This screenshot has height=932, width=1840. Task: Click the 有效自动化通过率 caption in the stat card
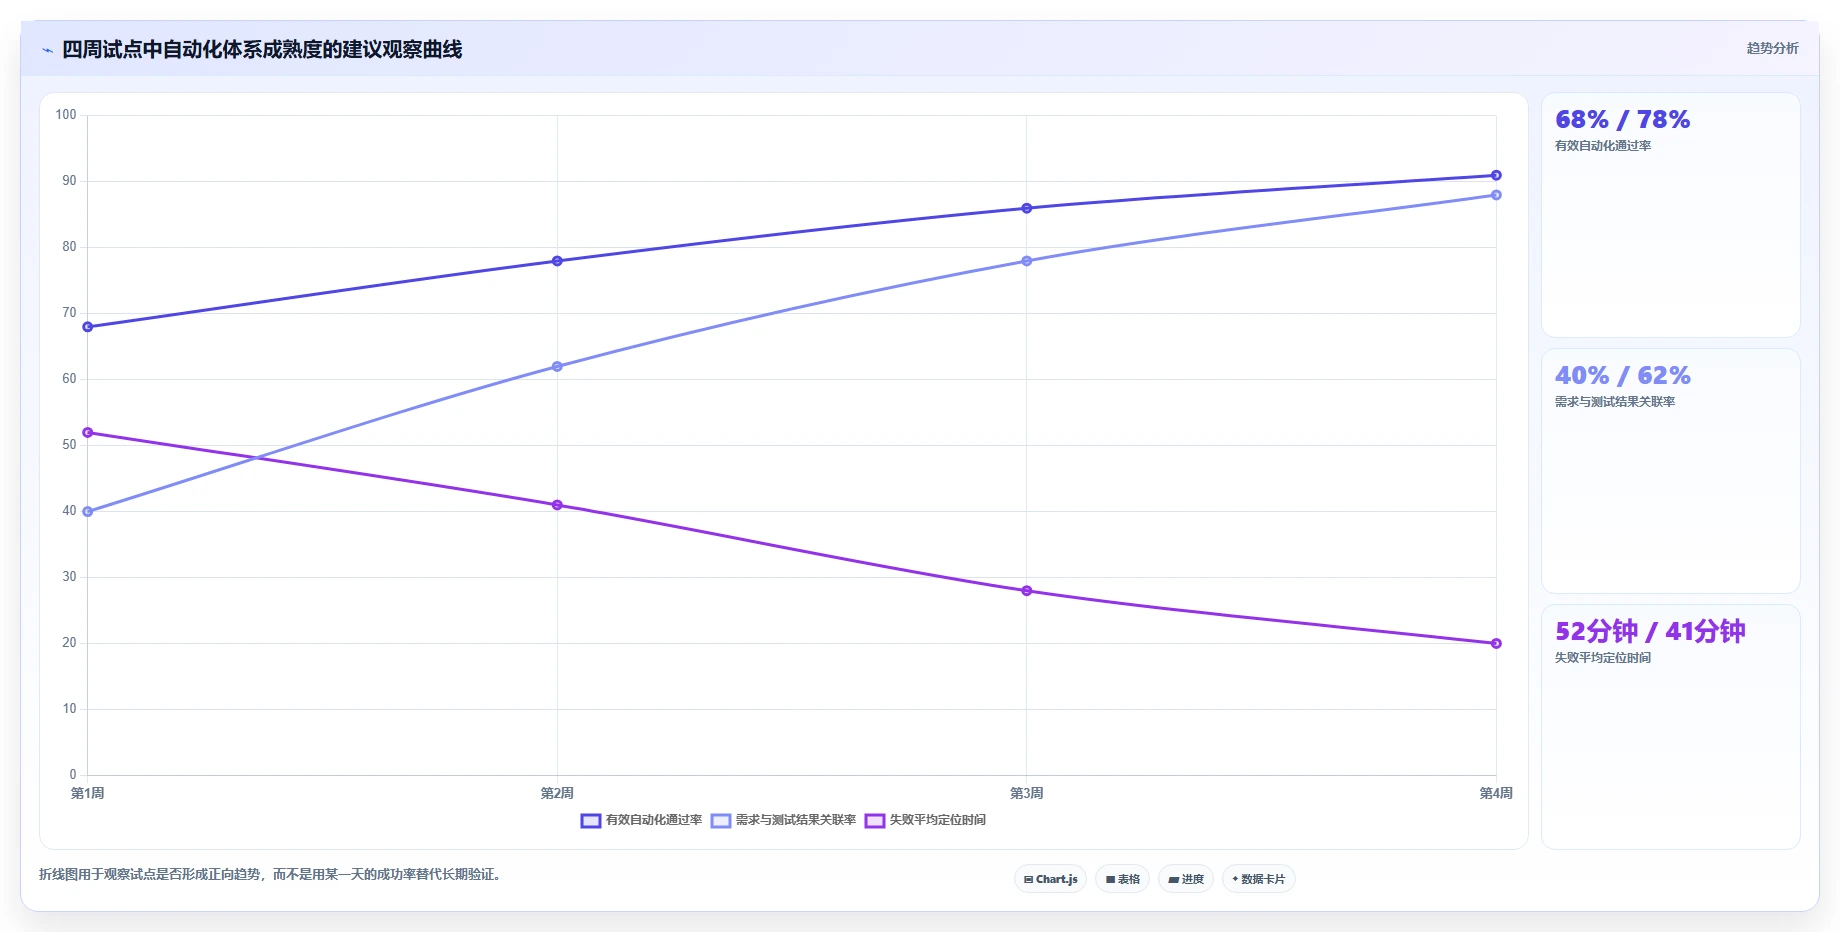click(1603, 146)
